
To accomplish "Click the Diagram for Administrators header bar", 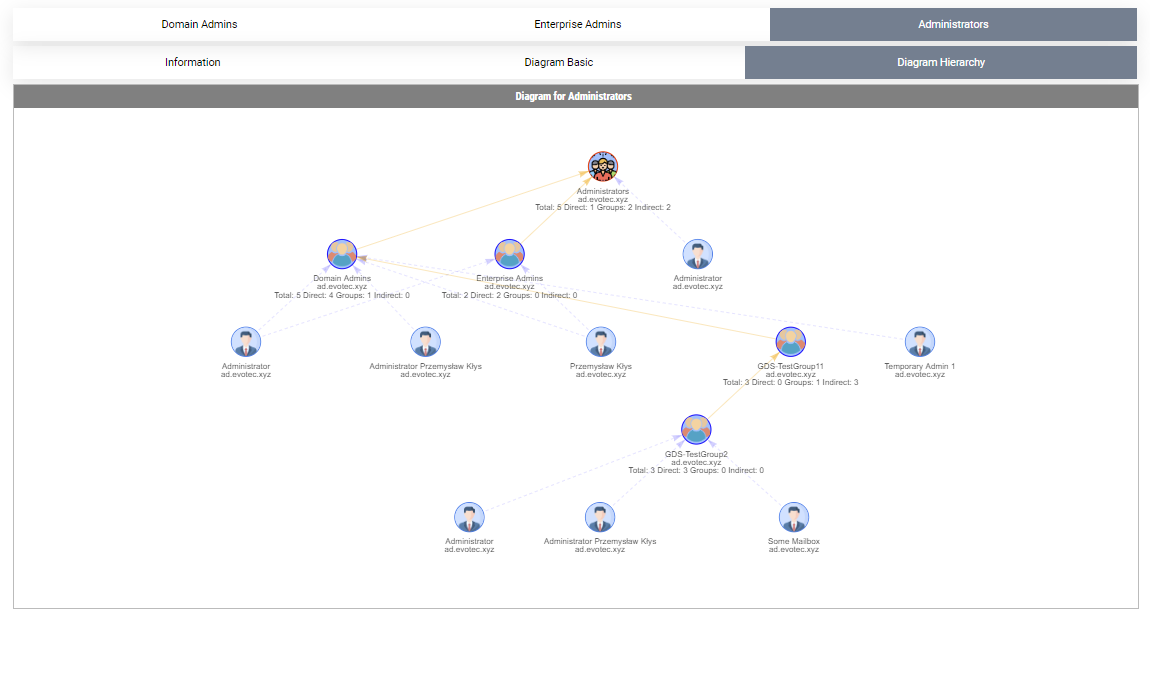I will tap(574, 96).
